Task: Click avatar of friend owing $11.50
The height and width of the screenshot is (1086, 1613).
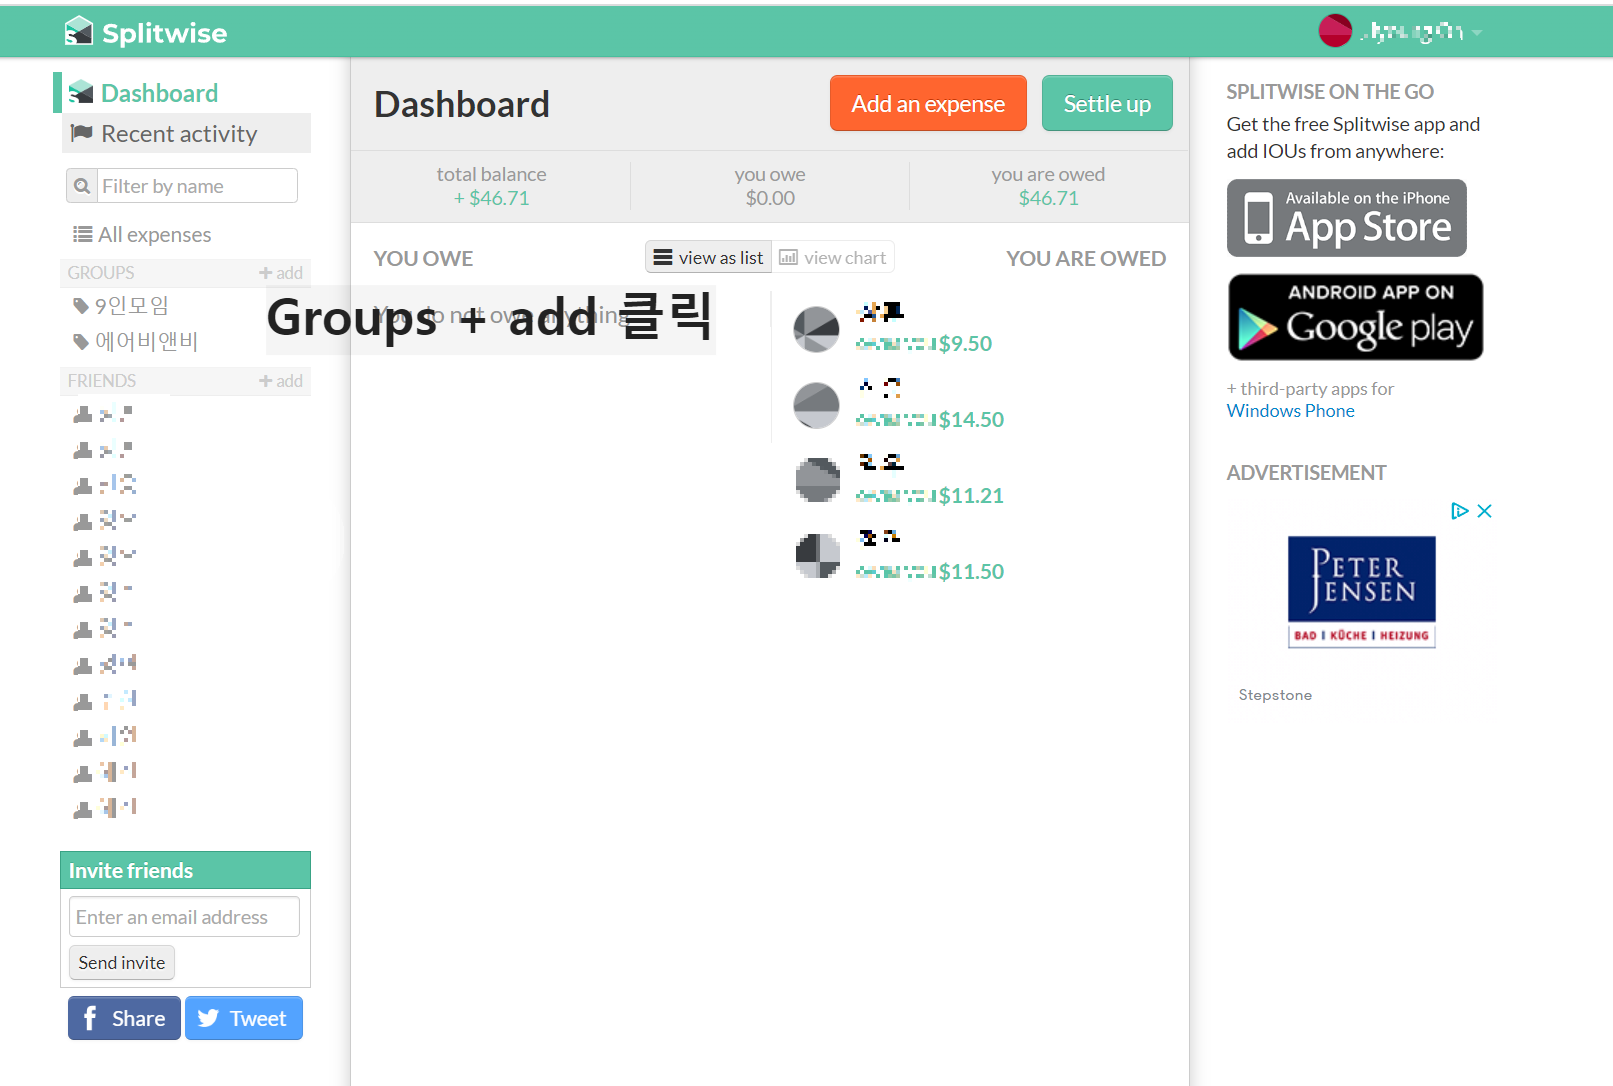Action: pyautogui.click(x=817, y=557)
